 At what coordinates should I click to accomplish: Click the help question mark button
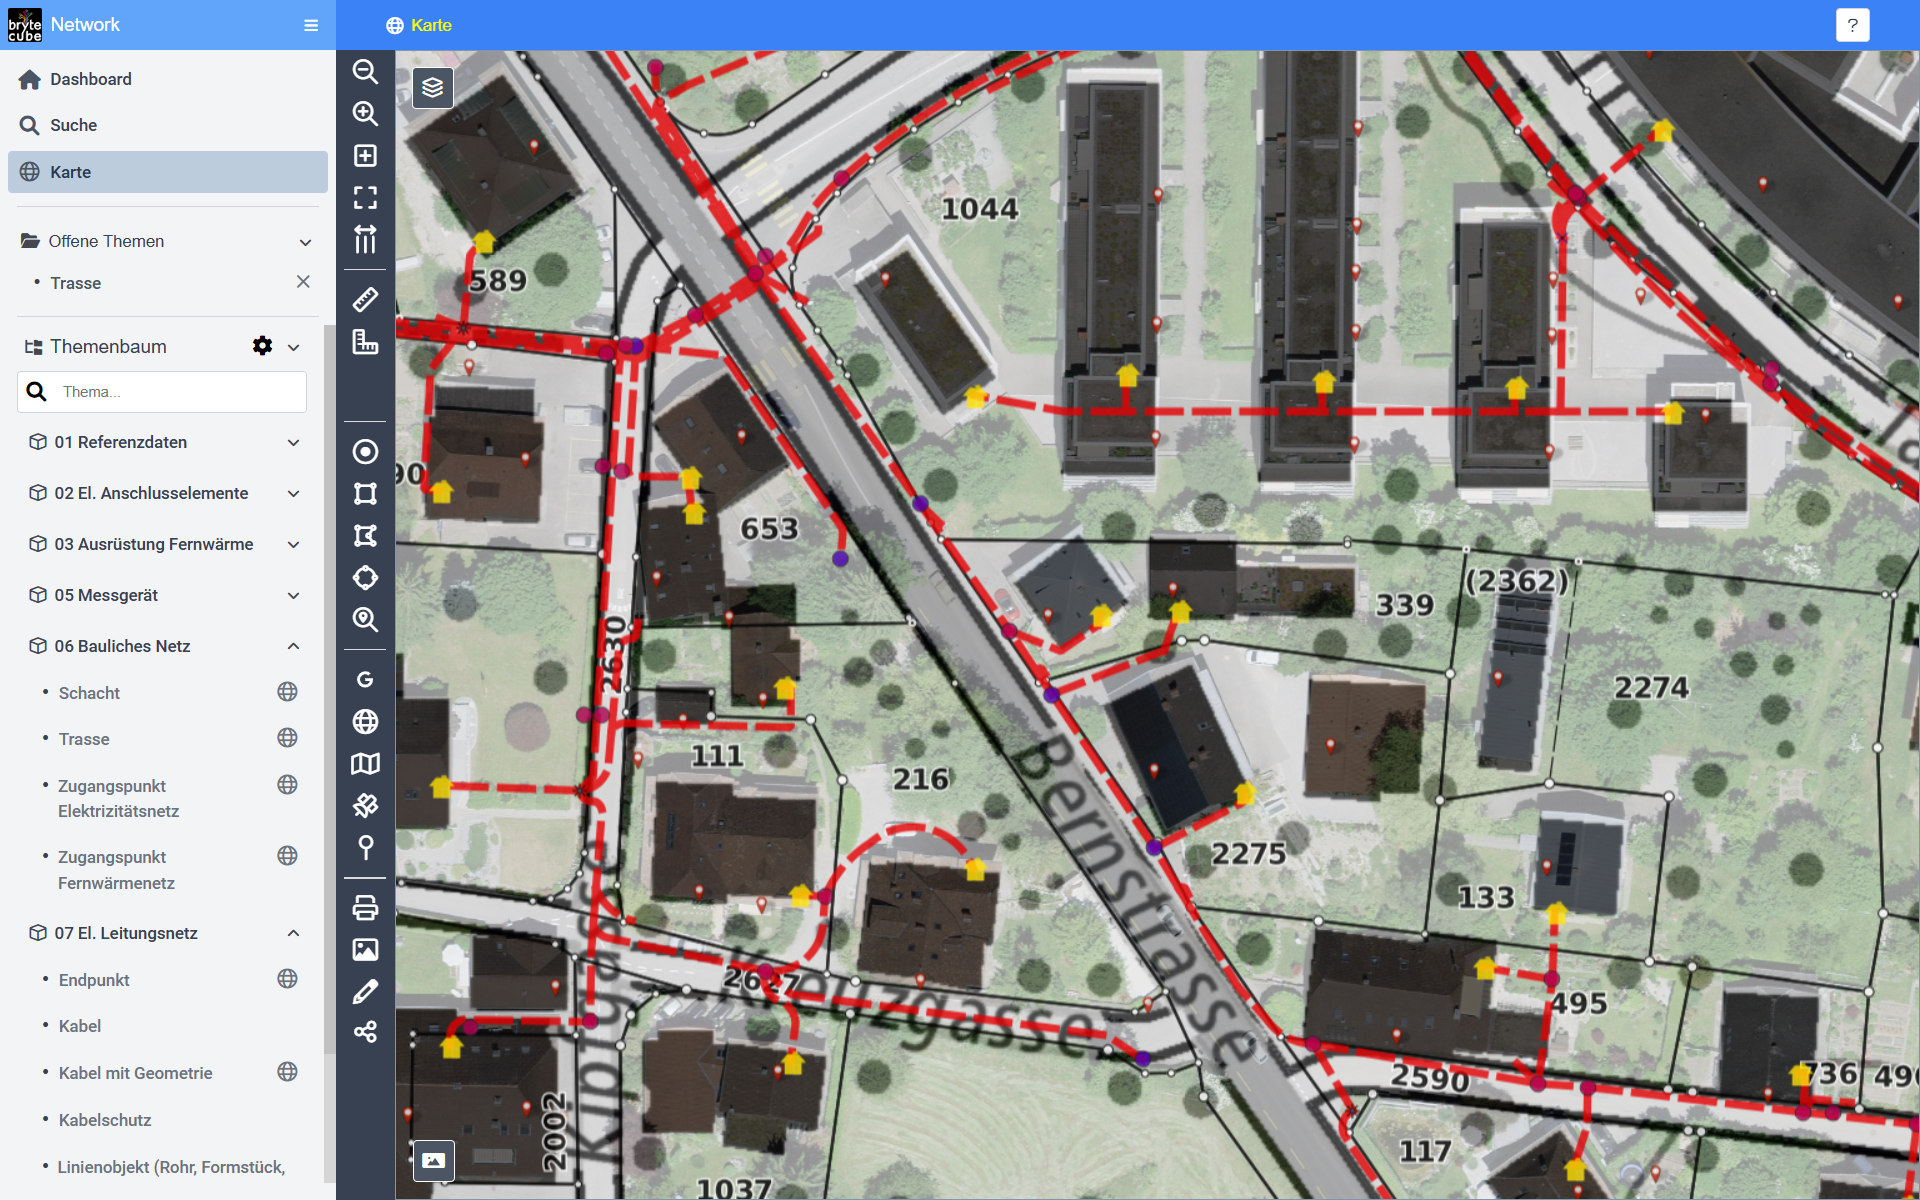point(1852,25)
